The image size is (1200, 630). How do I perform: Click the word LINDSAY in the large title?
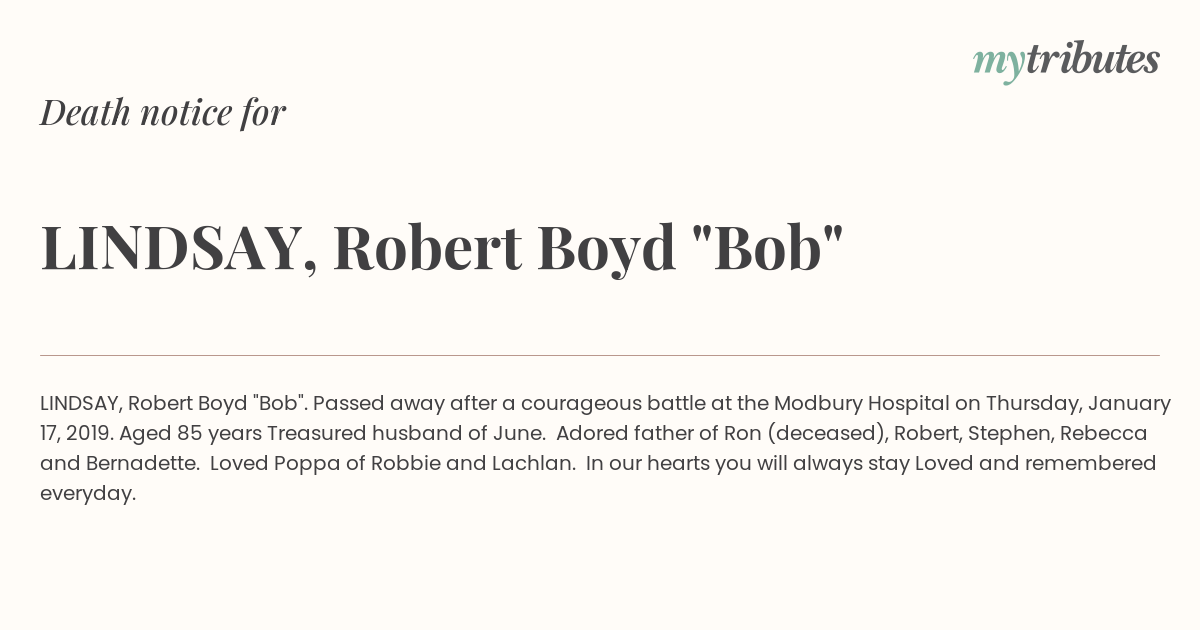(x=171, y=247)
